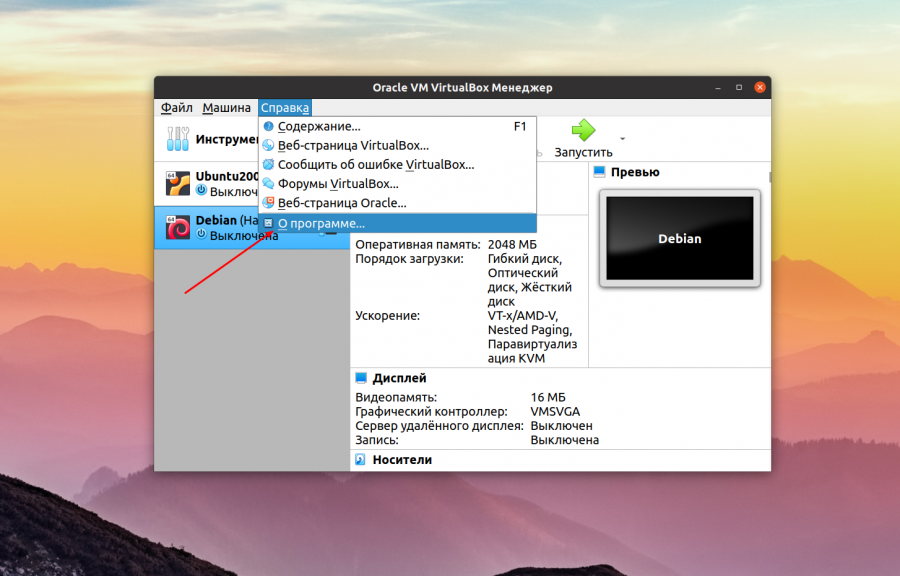Screen dimensions: 900x576
Task: Click the chat bubble icon for Форумы
Action: click(x=268, y=184)
